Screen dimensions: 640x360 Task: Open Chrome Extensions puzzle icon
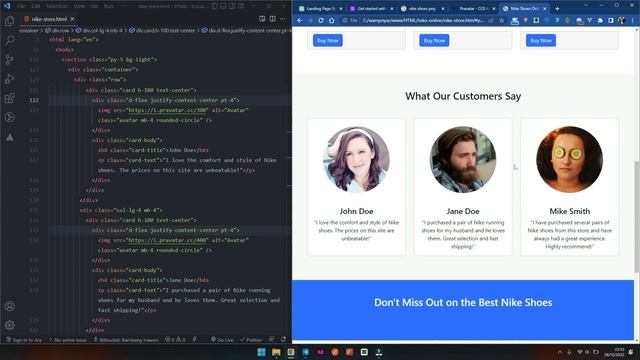[600, 20]
